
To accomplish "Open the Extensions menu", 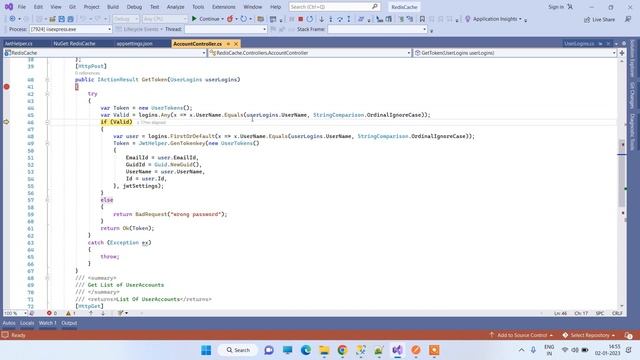I will coord(224,7).
